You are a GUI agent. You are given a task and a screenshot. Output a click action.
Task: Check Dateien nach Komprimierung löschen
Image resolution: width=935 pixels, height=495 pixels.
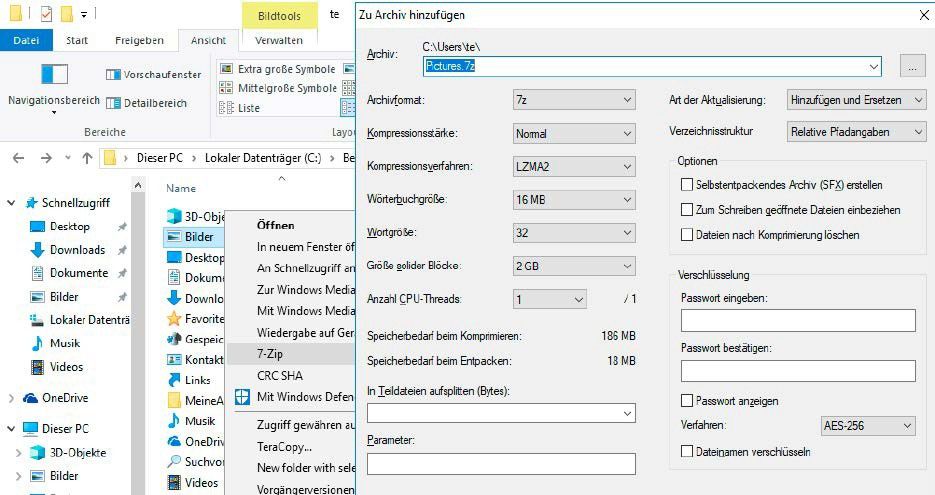coord(686,235)
